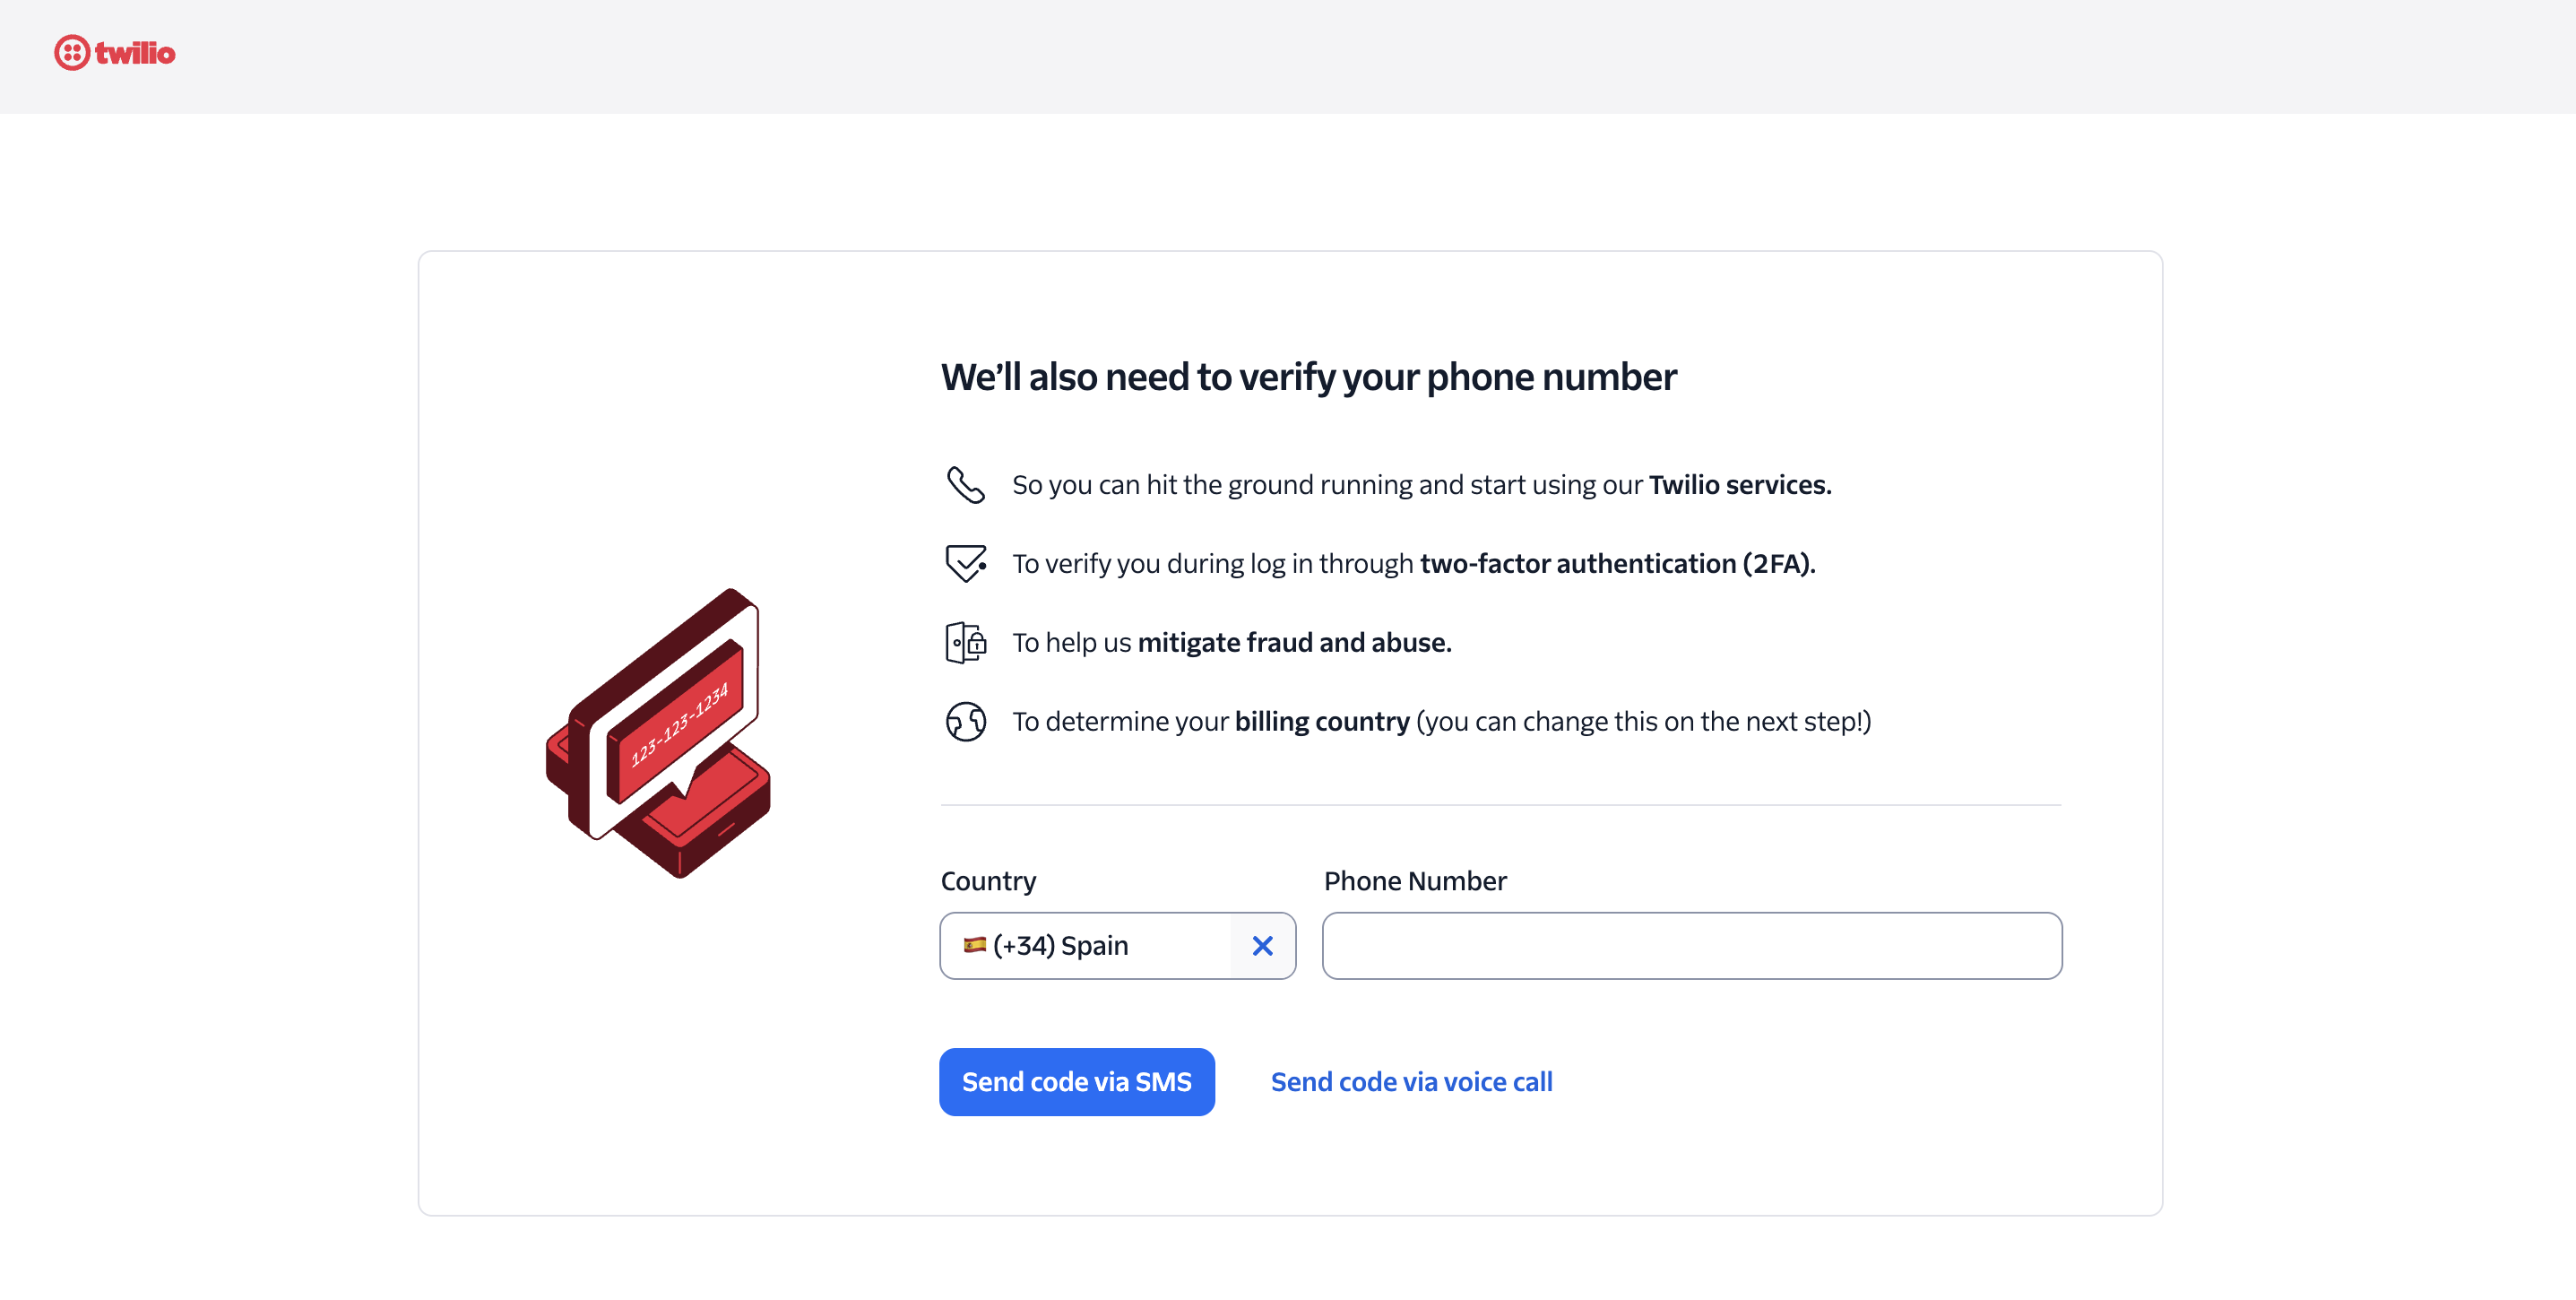Click the bold Twilio services text

[1739, 485]
